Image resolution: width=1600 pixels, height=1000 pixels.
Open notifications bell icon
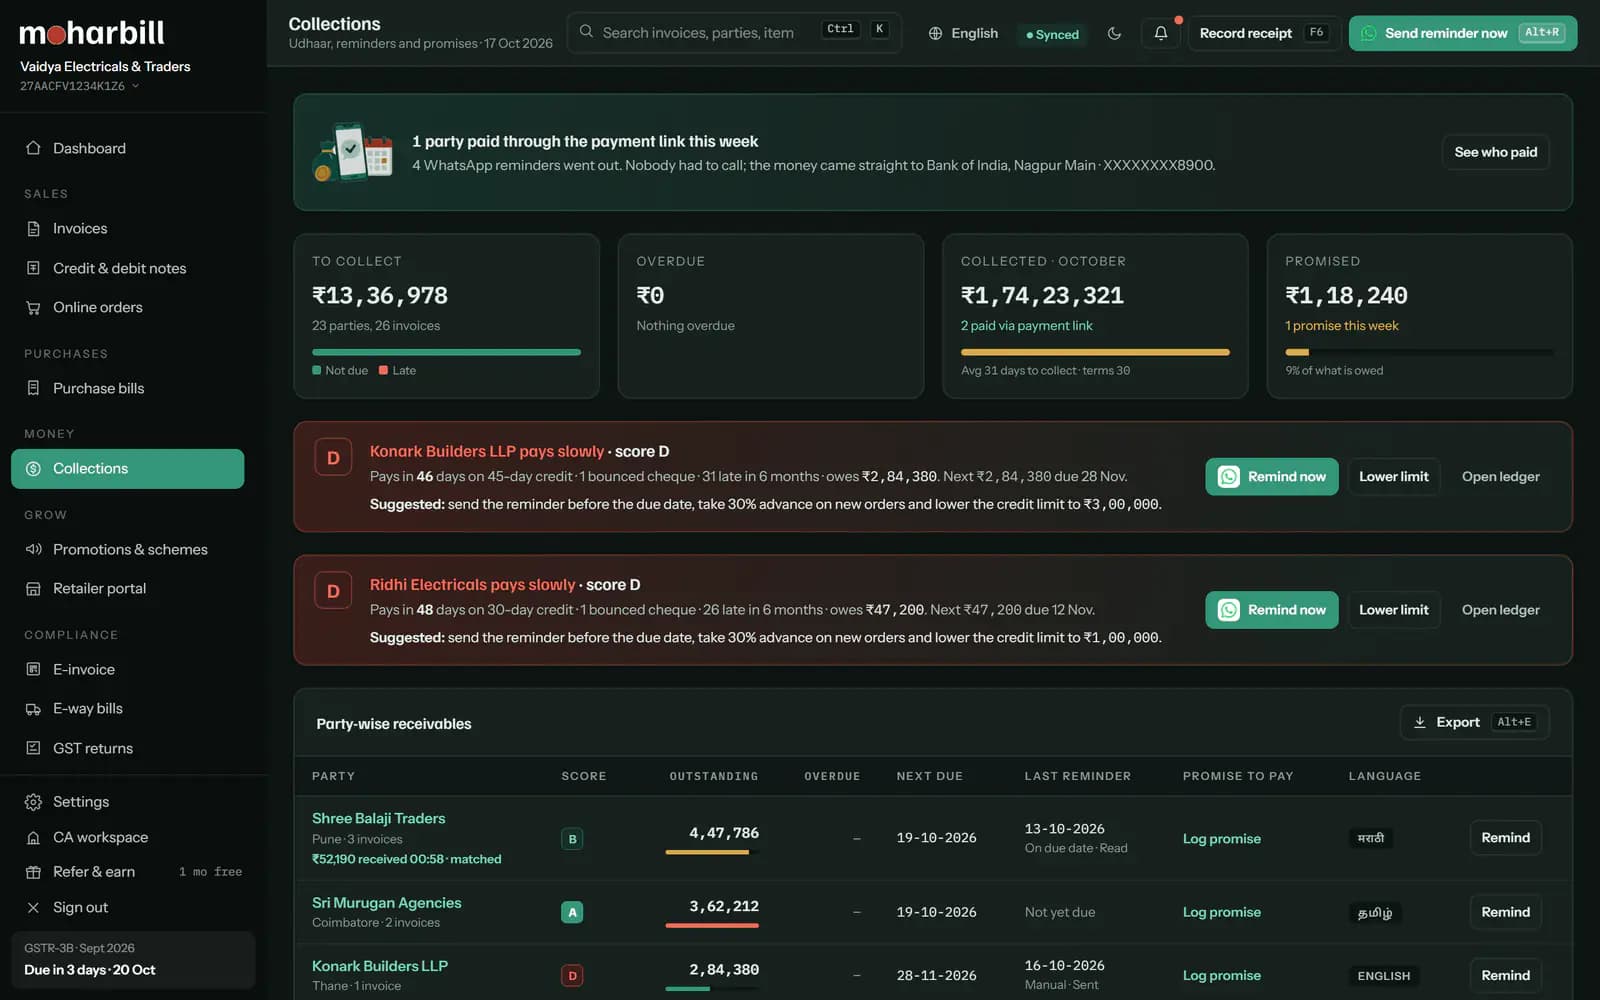tap(1160, 33)
